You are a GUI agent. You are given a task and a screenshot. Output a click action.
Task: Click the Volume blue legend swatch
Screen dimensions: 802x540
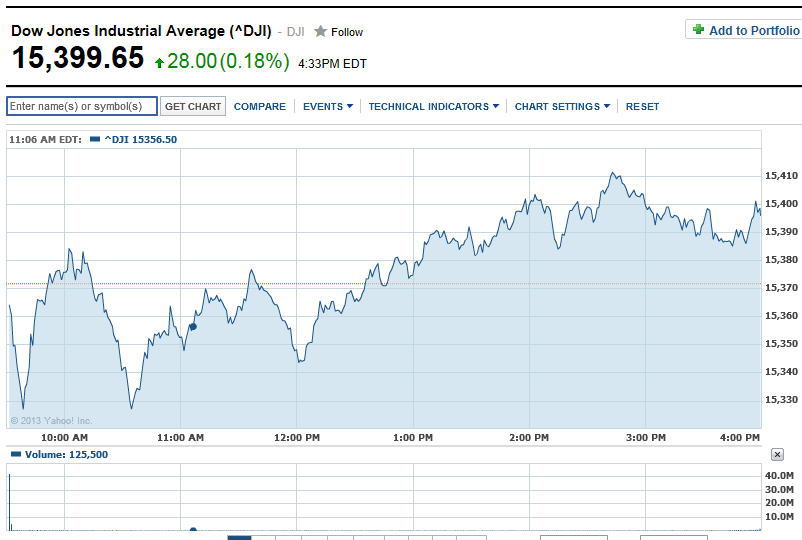tap(16, 454)
